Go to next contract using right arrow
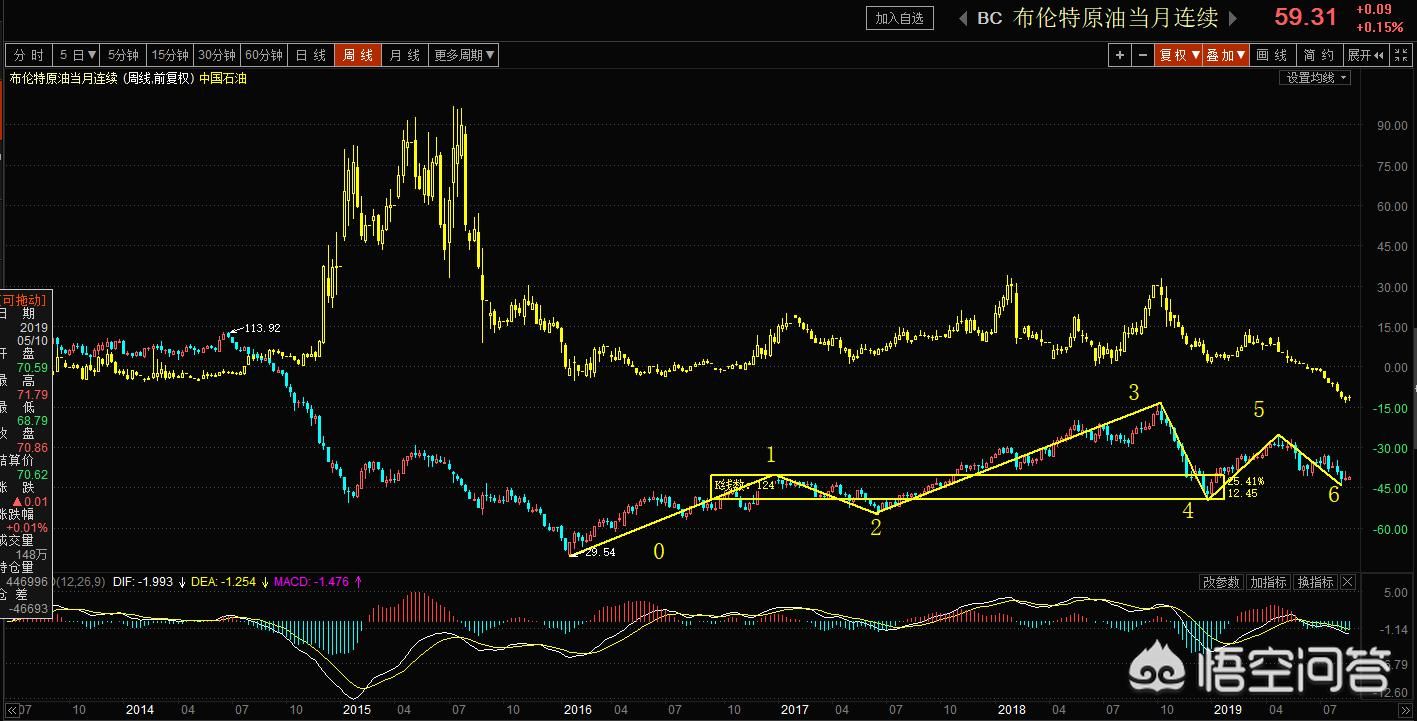 click(x=1232, y=18)
